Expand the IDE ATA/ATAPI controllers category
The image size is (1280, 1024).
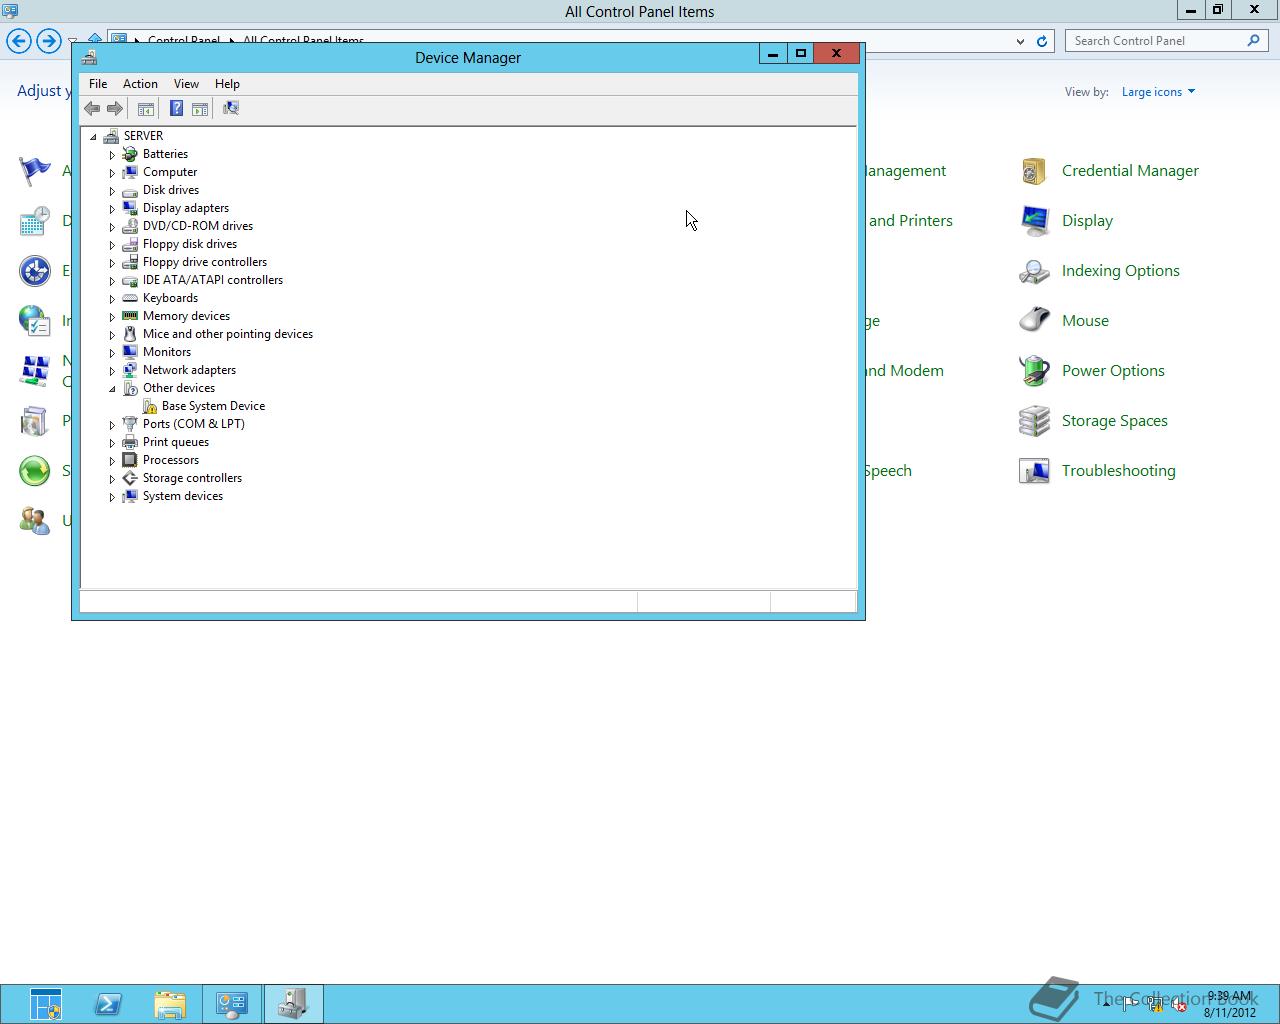[x=112, y=280]
